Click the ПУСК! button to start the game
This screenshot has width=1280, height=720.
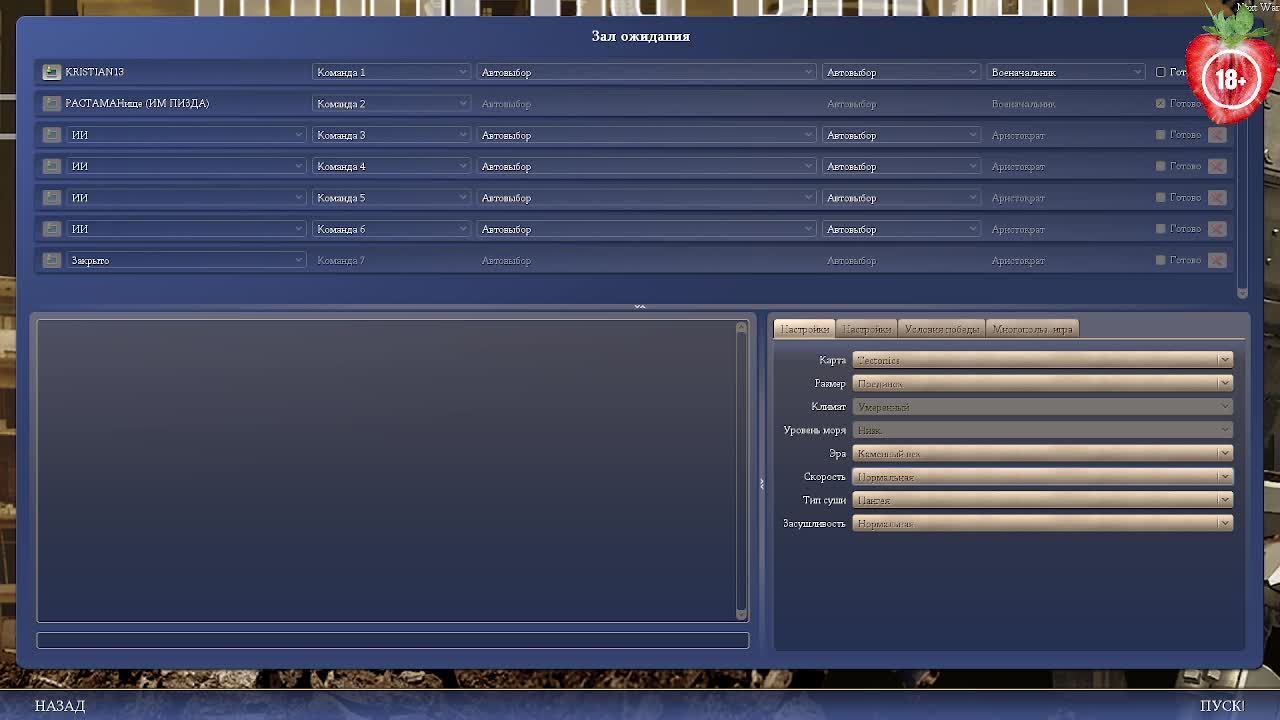coord(1222,706)
